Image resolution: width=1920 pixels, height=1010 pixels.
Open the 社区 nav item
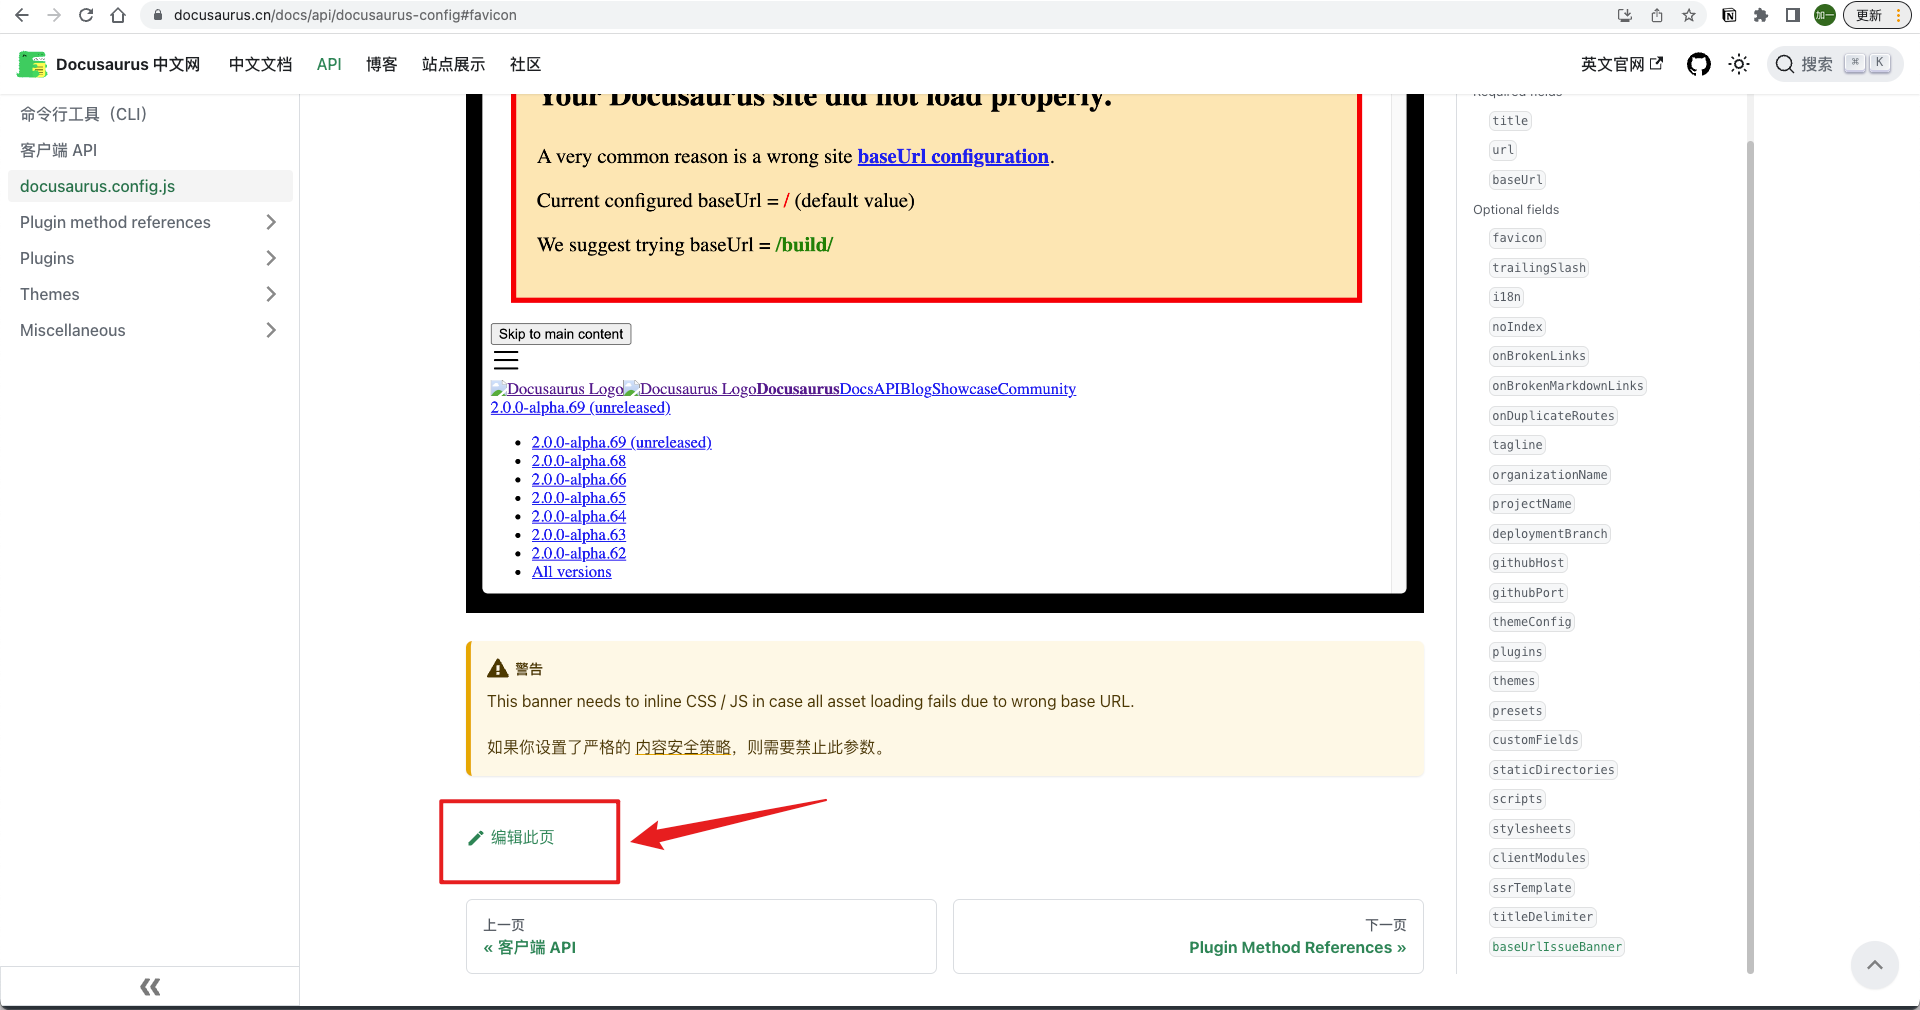[x=525, y=64]
